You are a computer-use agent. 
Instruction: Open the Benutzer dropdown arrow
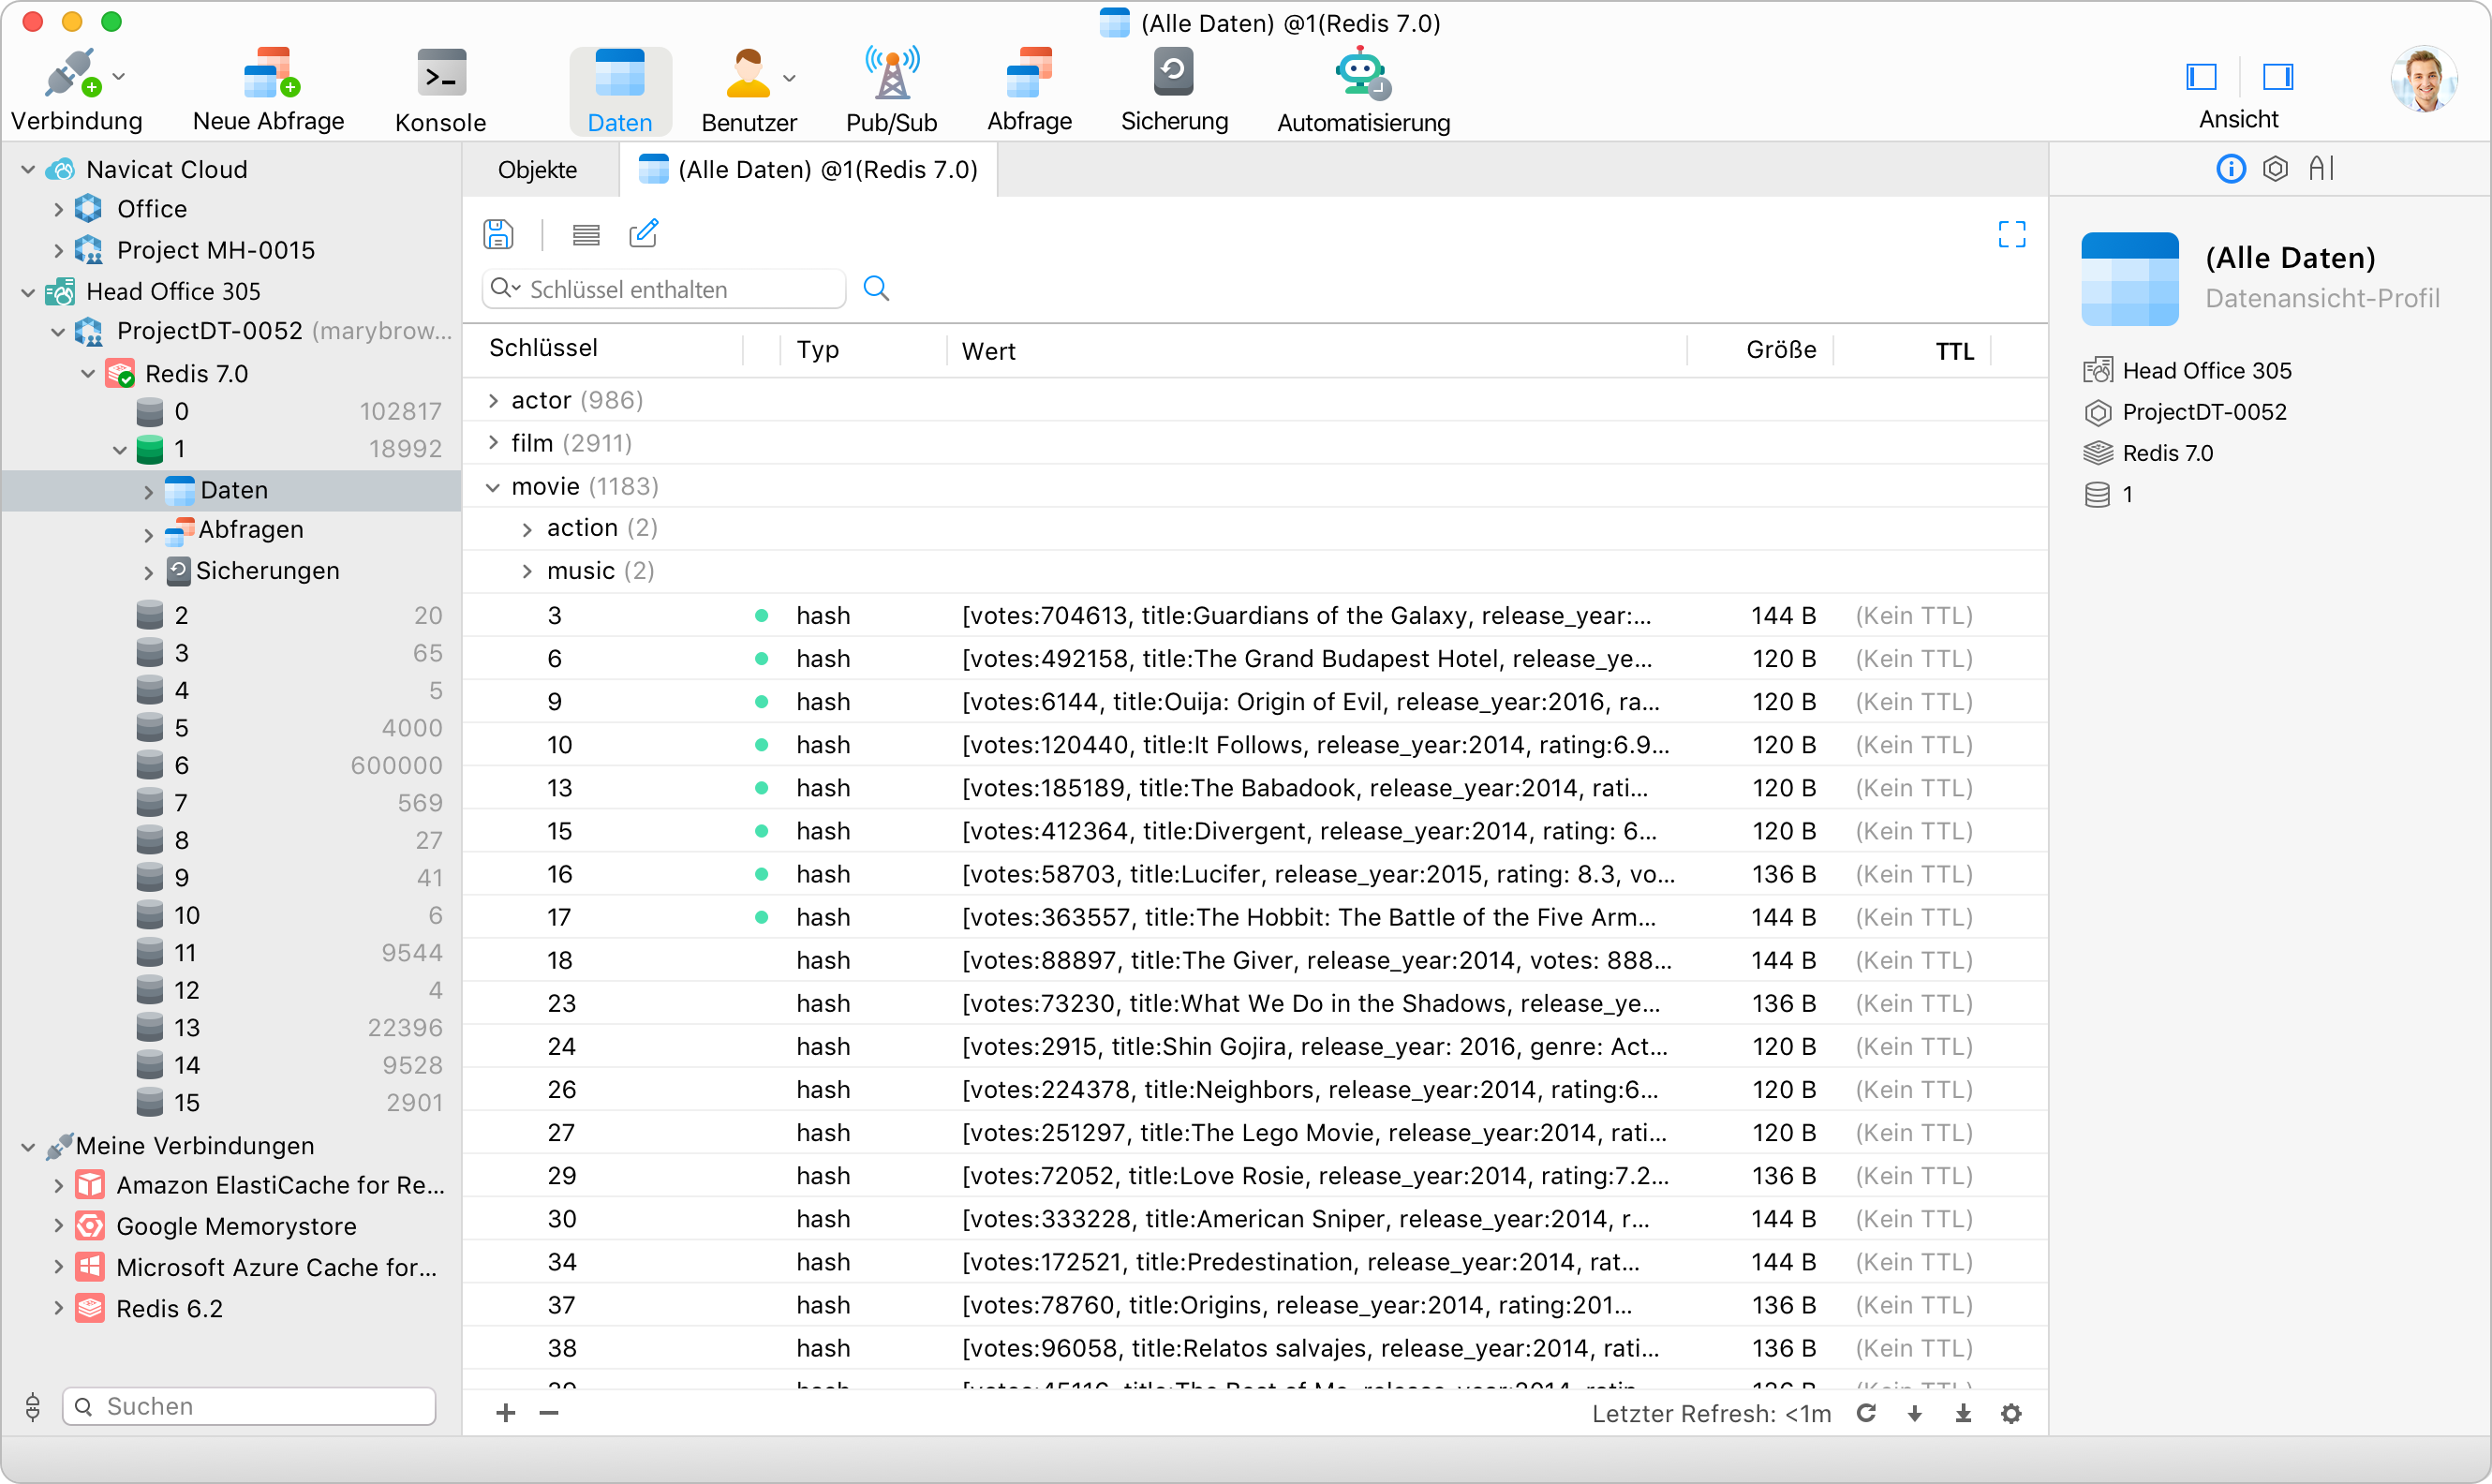click(789, 78)
